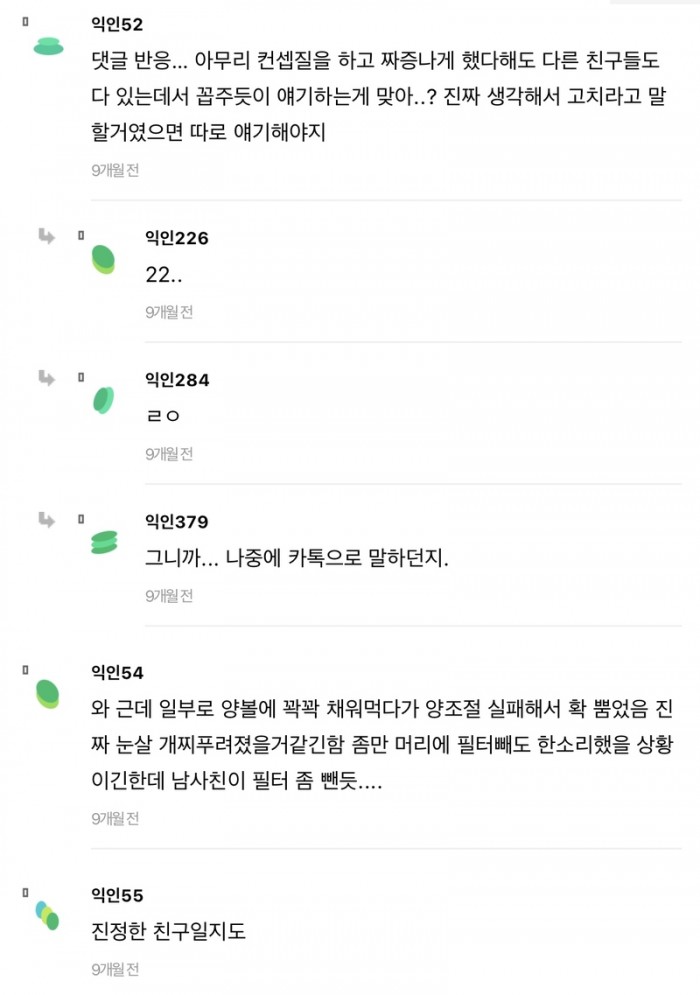Click 익인226's profile avatar
This screenshot has width=700, height=995.
103,259
